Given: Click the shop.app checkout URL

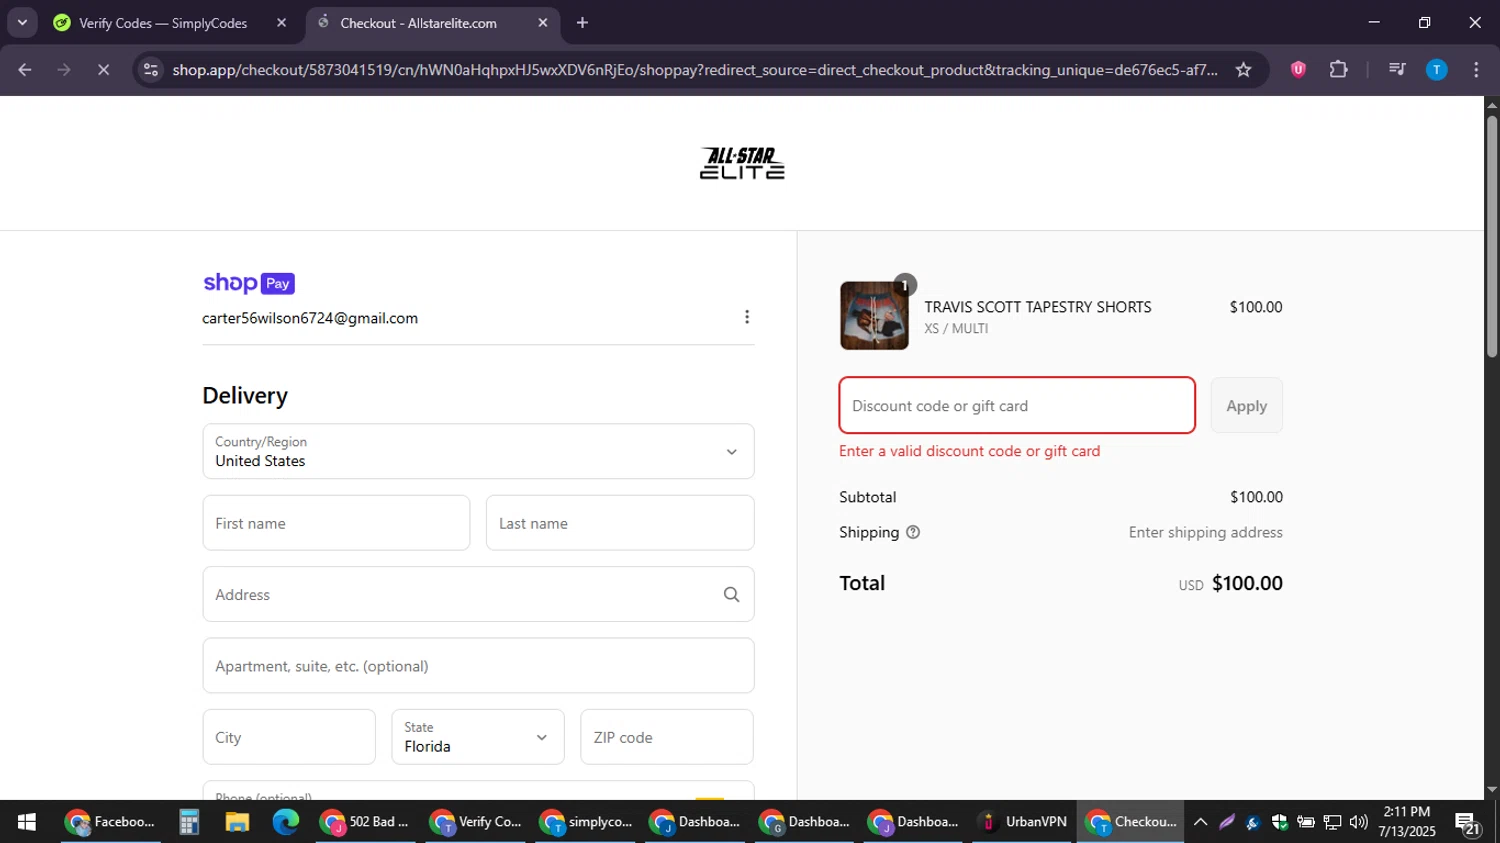Looking at the screenshot, I should 694,70.
